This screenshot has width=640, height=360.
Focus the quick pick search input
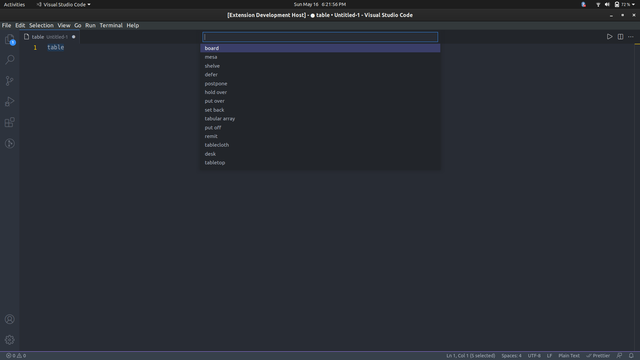point(320,37)
